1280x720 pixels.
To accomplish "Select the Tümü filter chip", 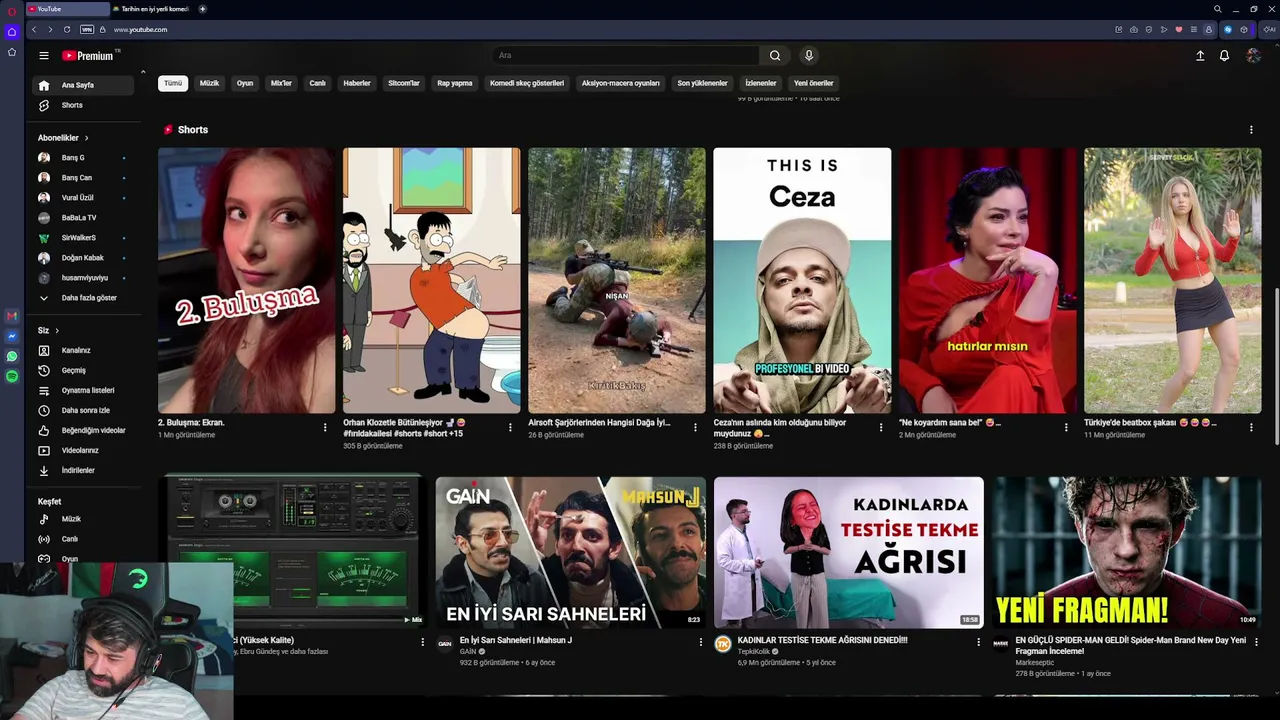I will (x=173, y=83).
